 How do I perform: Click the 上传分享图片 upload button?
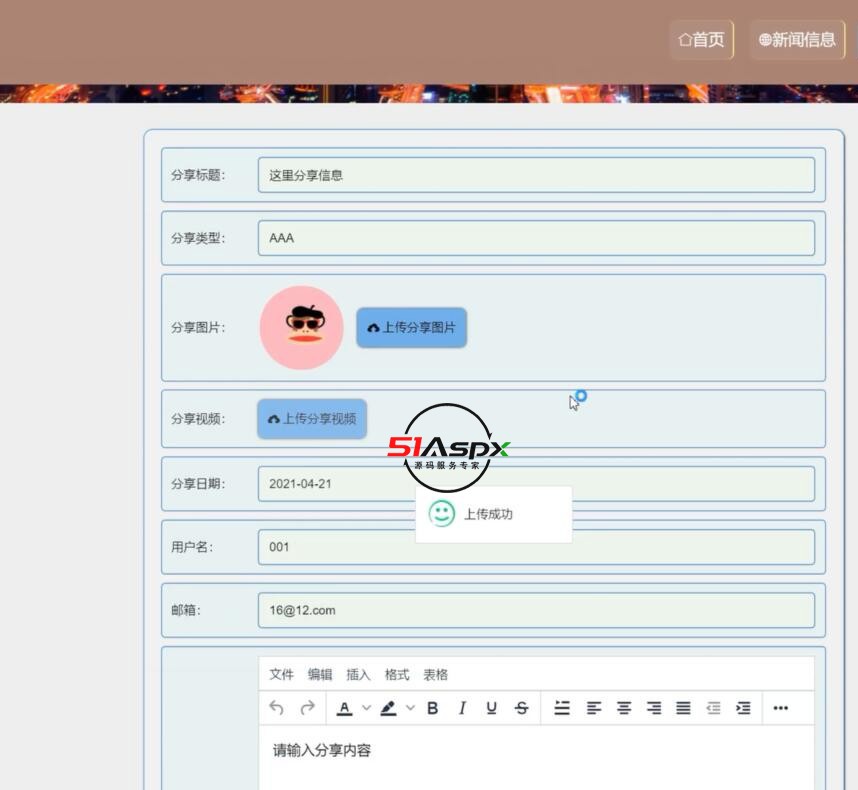click(x=411, y=327)
